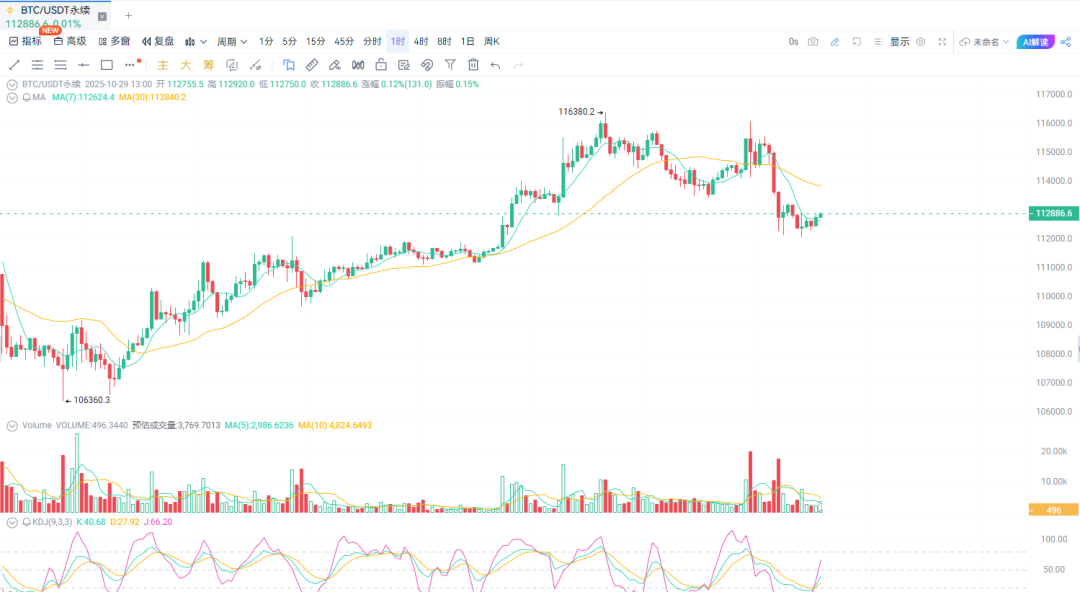Undo the last drawing action
The height and width of the screenshot is (592, 1080).
pyautogui.click(x=495, y=65)
